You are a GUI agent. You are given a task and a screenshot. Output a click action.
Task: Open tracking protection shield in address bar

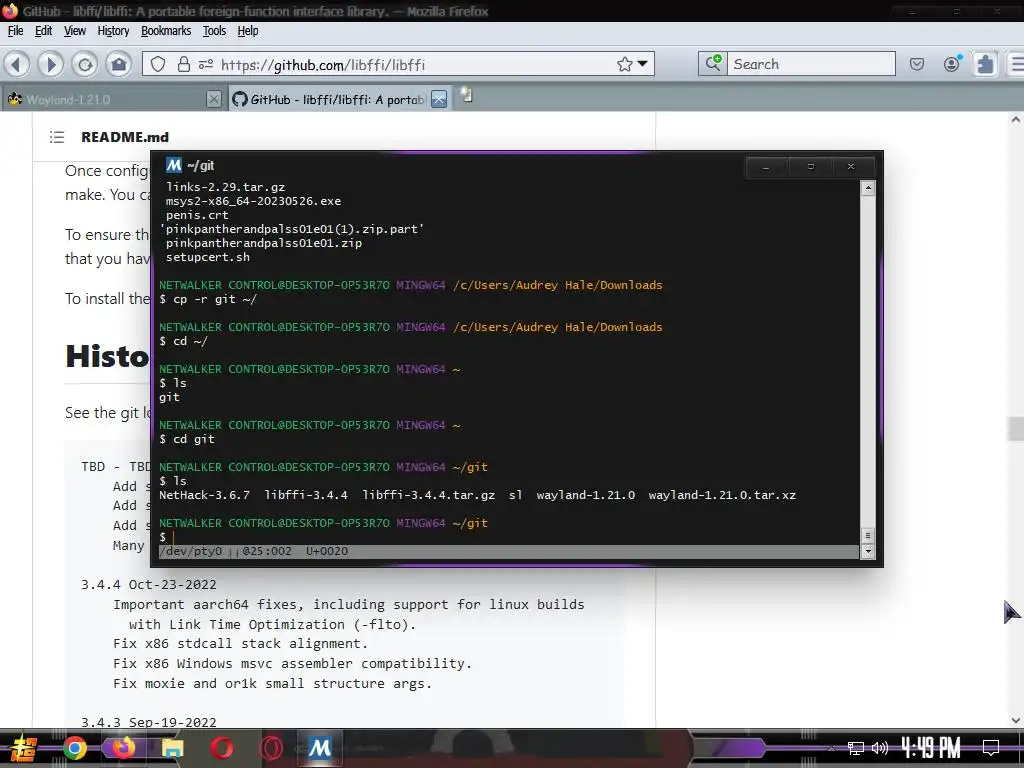[x=158, y=64]
